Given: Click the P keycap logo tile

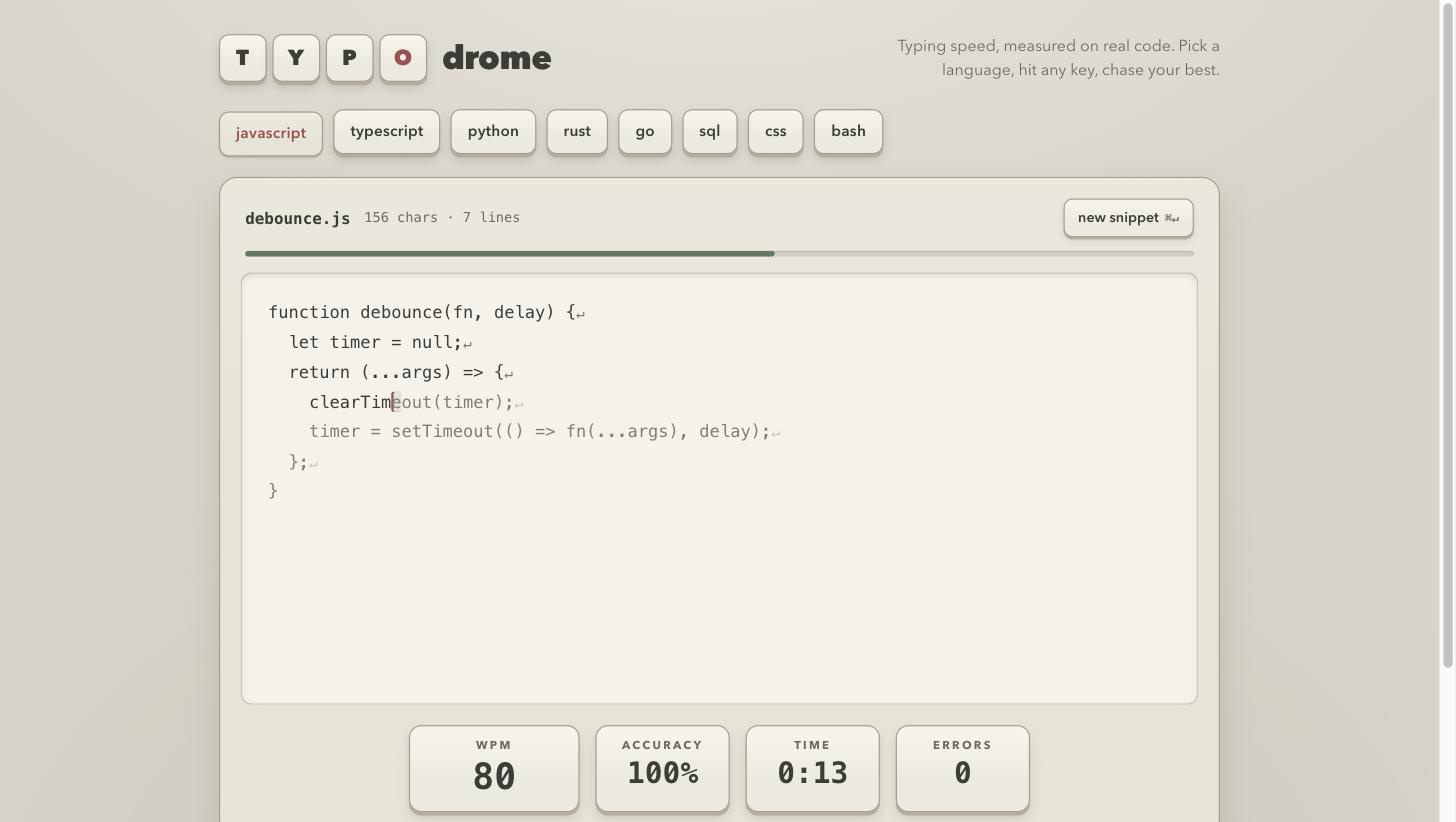Looking at the screenshot, I should click(x=349, y=58).
